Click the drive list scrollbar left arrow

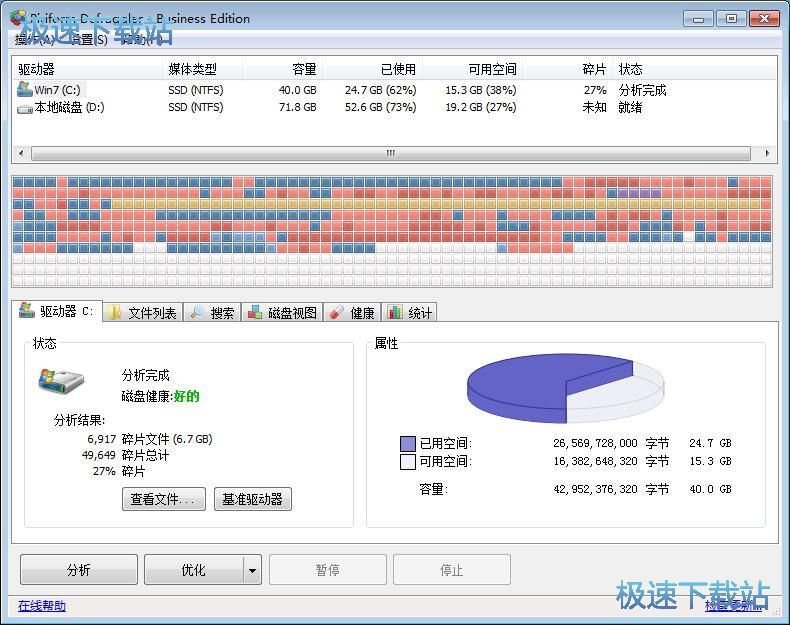point(21,153)
